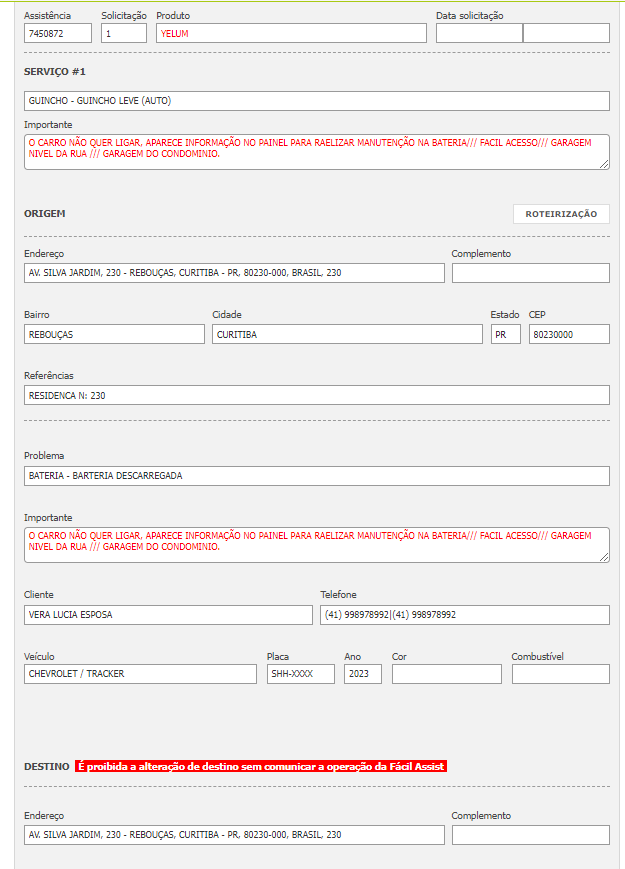
Task: Click the first Data solicitação field
Action: click(x=479, y=33)
